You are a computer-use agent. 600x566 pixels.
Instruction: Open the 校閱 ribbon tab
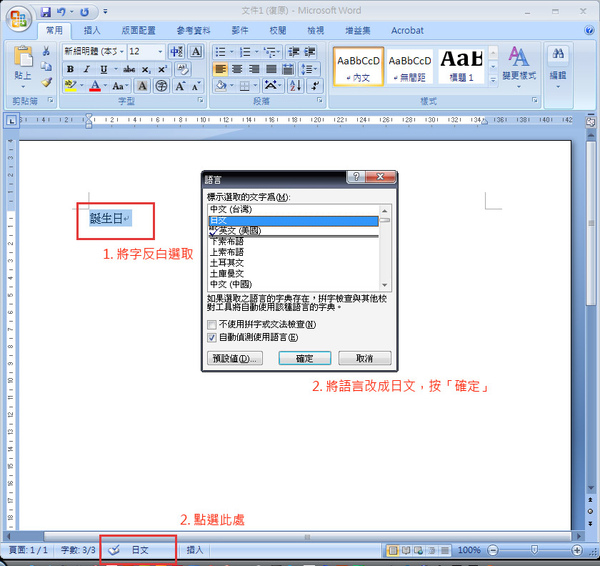pyautogui.click(x=278, y=31)
